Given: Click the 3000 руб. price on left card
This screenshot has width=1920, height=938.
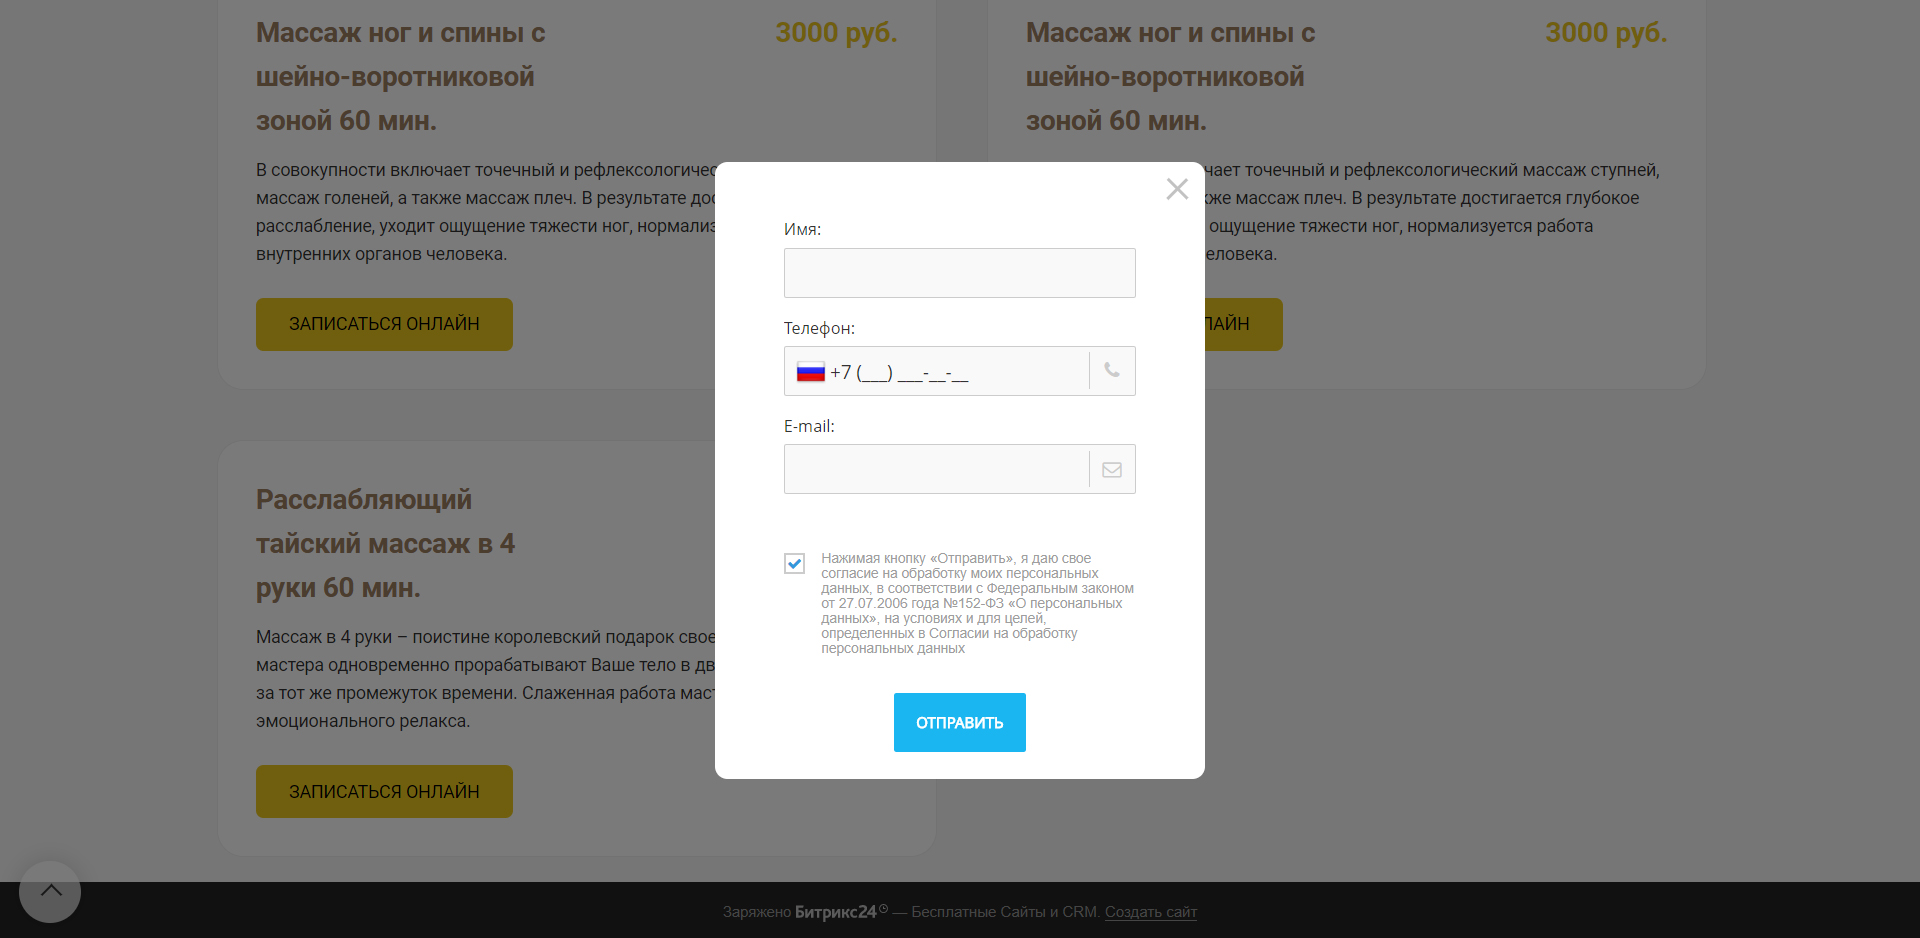Looking at the screenshot, I should pos(836,33).
